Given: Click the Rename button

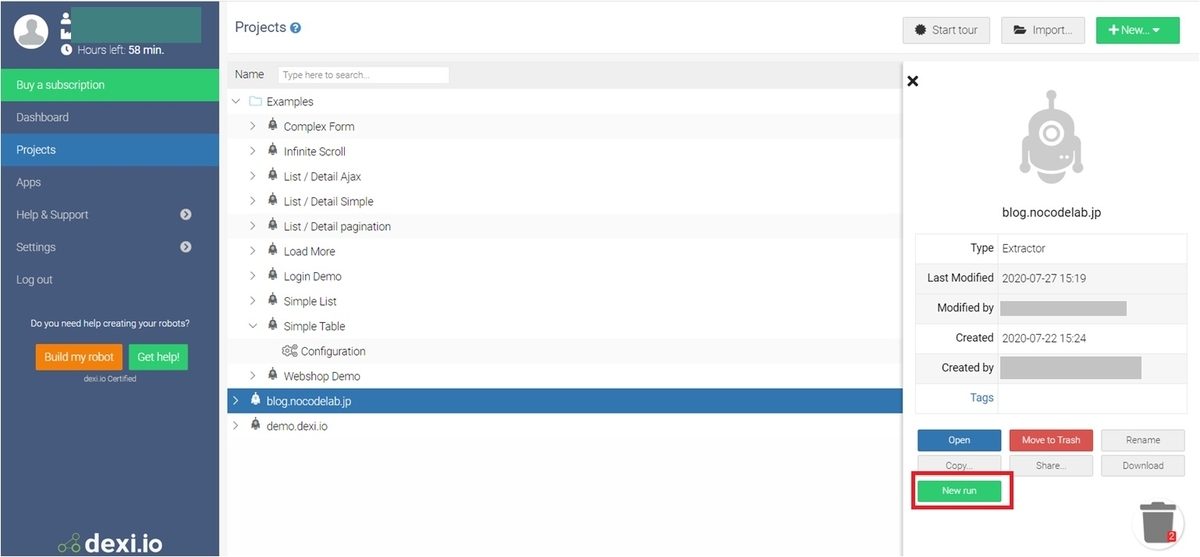Looking at the screenshot, I should pyautogui.click(x=1143, y=440).
